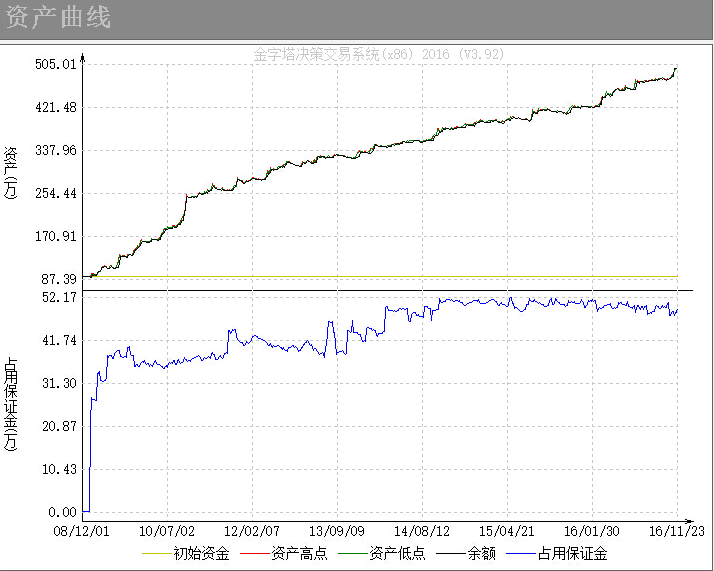Select the 资产高点 legend entry

pos(284,553)
